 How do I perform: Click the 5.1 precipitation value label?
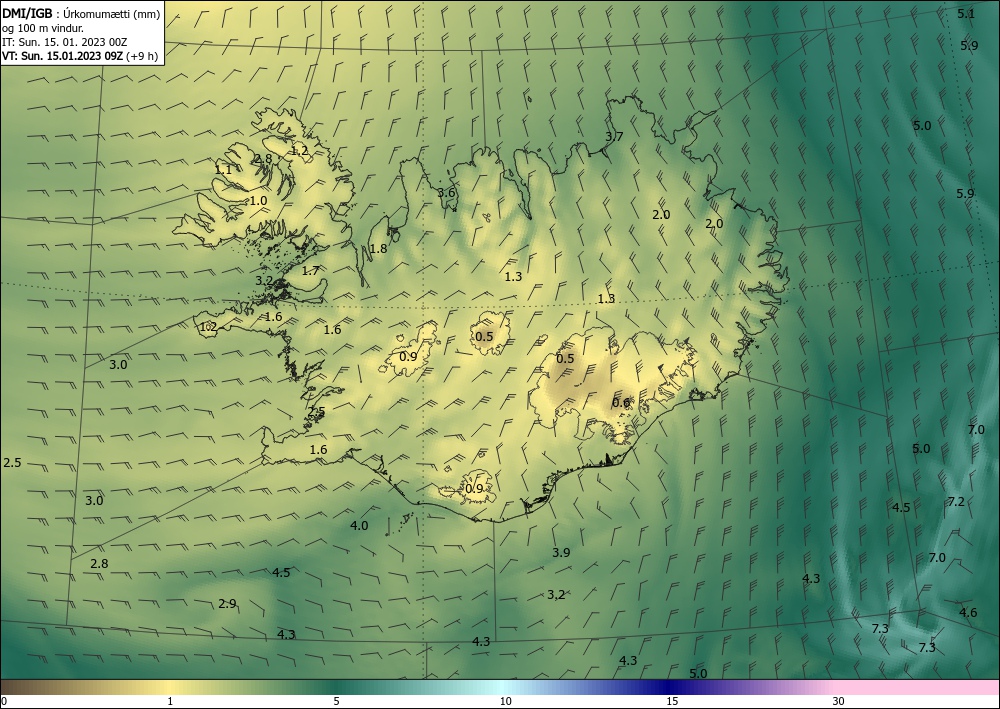click(966, 13)
